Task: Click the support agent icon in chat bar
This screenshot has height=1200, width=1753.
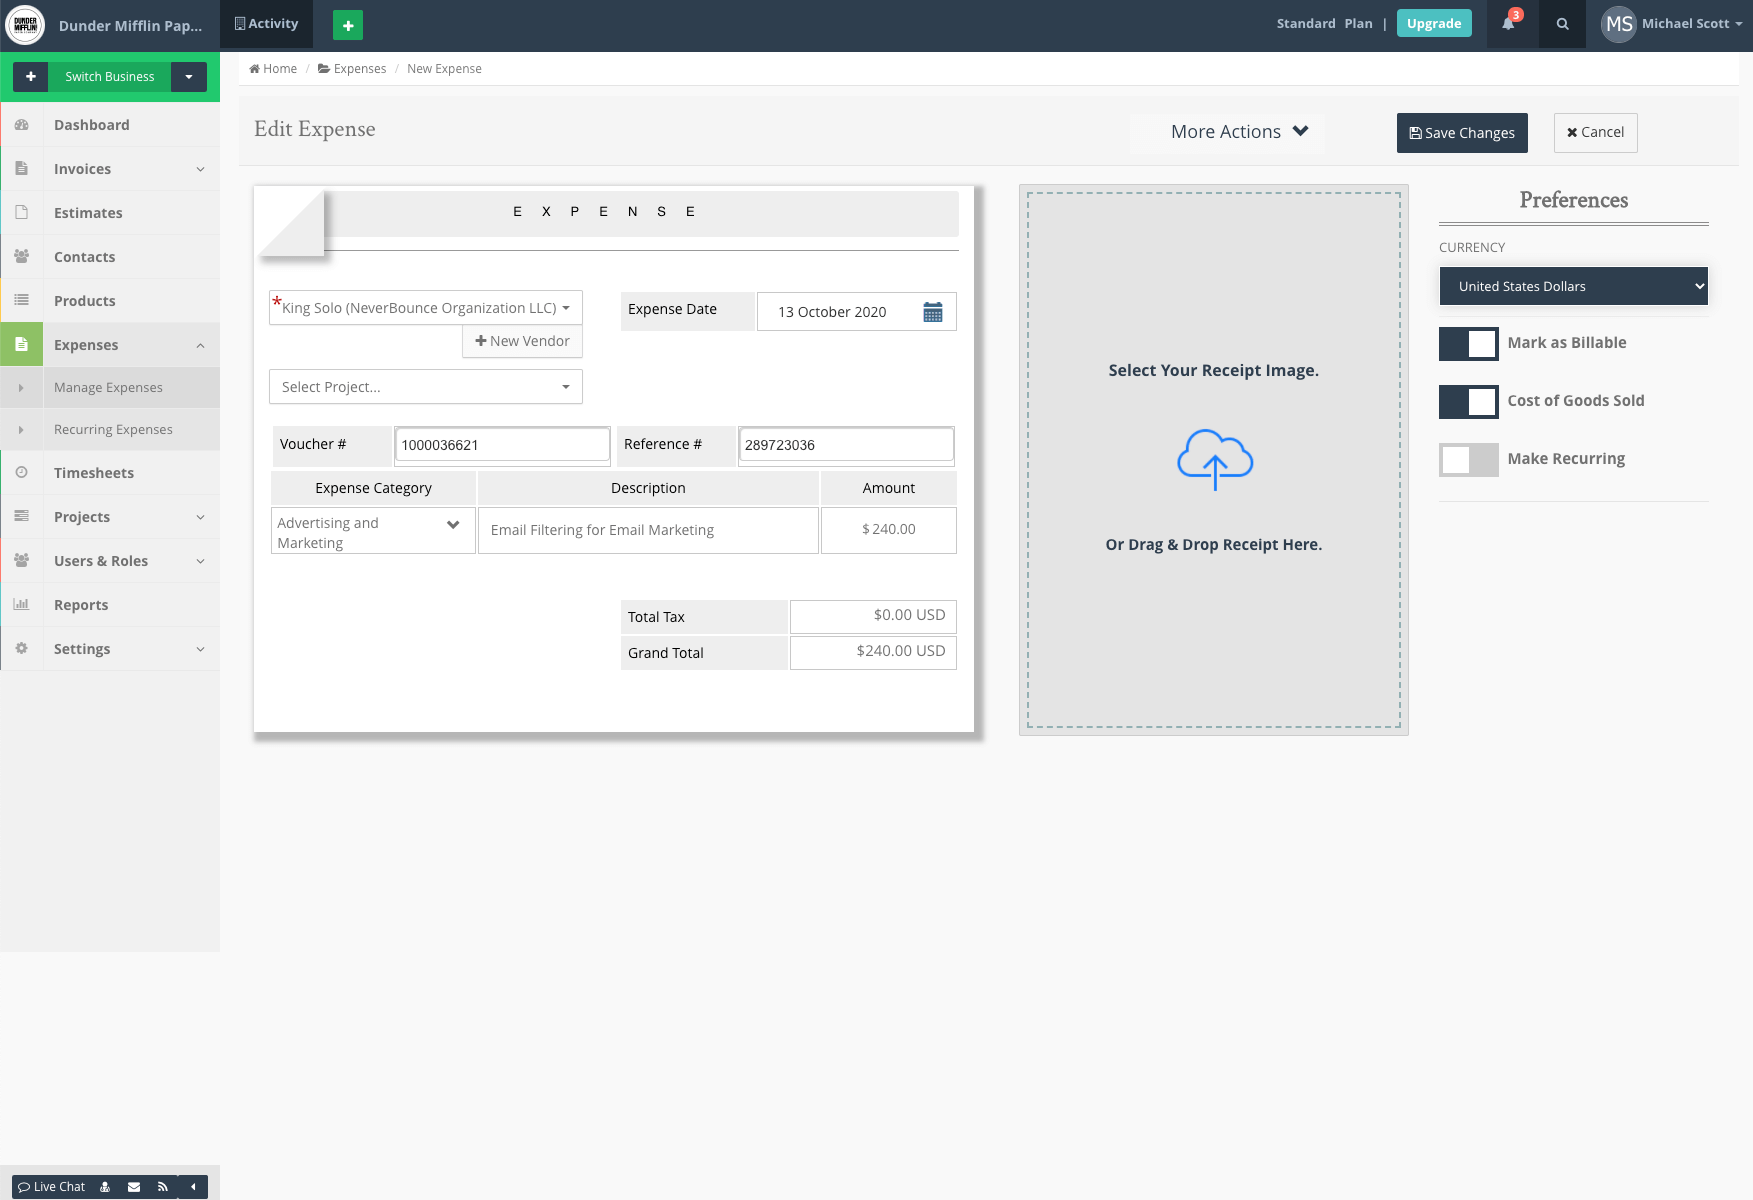Action: [105, 1187]
